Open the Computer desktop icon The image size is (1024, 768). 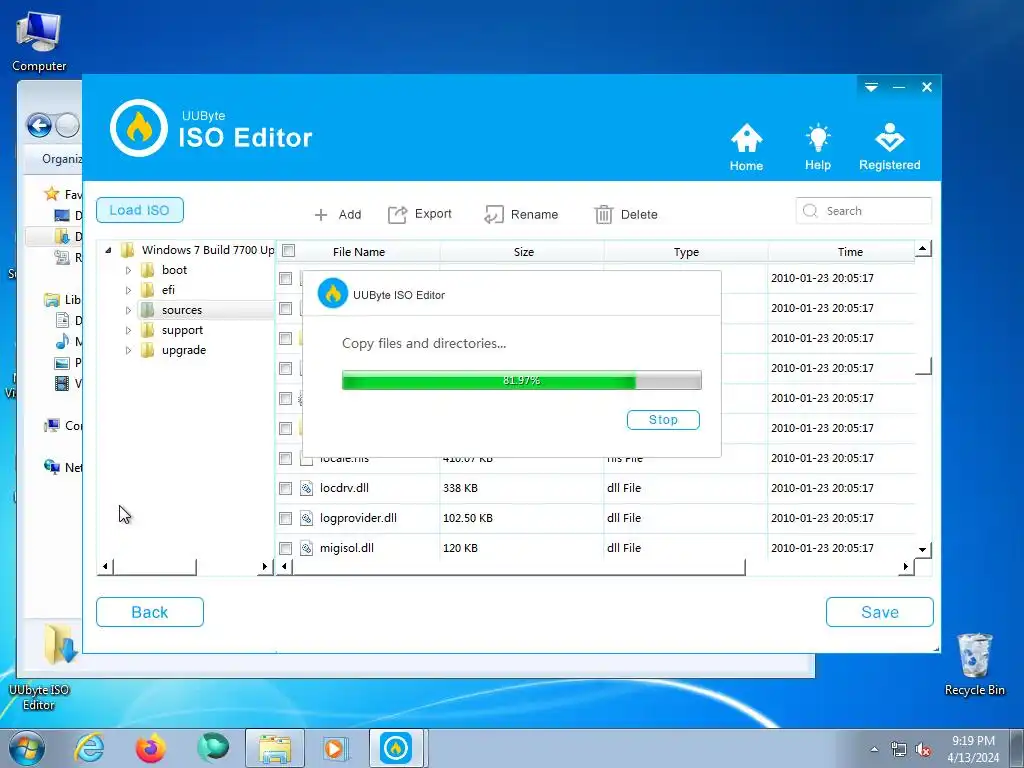tap(39, 41)
